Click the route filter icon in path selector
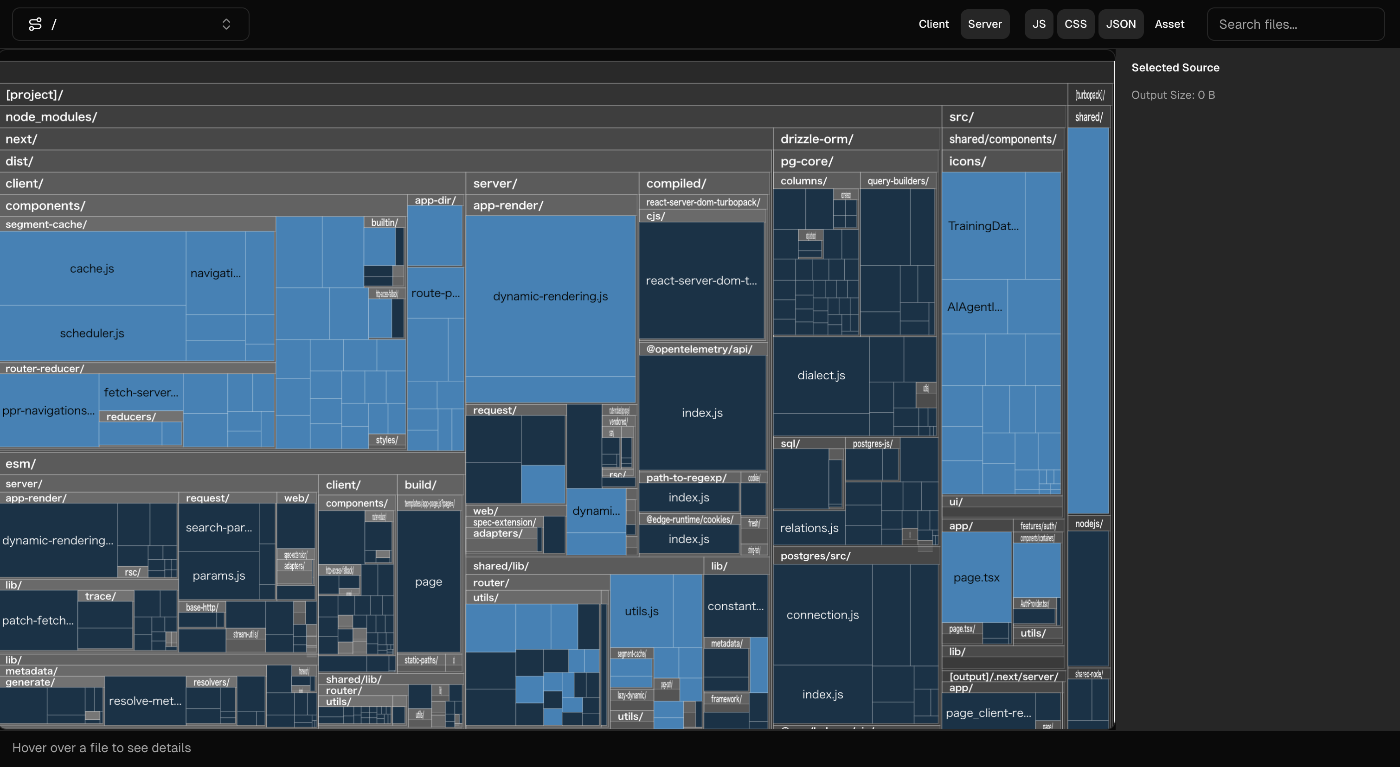The image size is (1400, 767). pyautogui.click(x=35, y=24)
